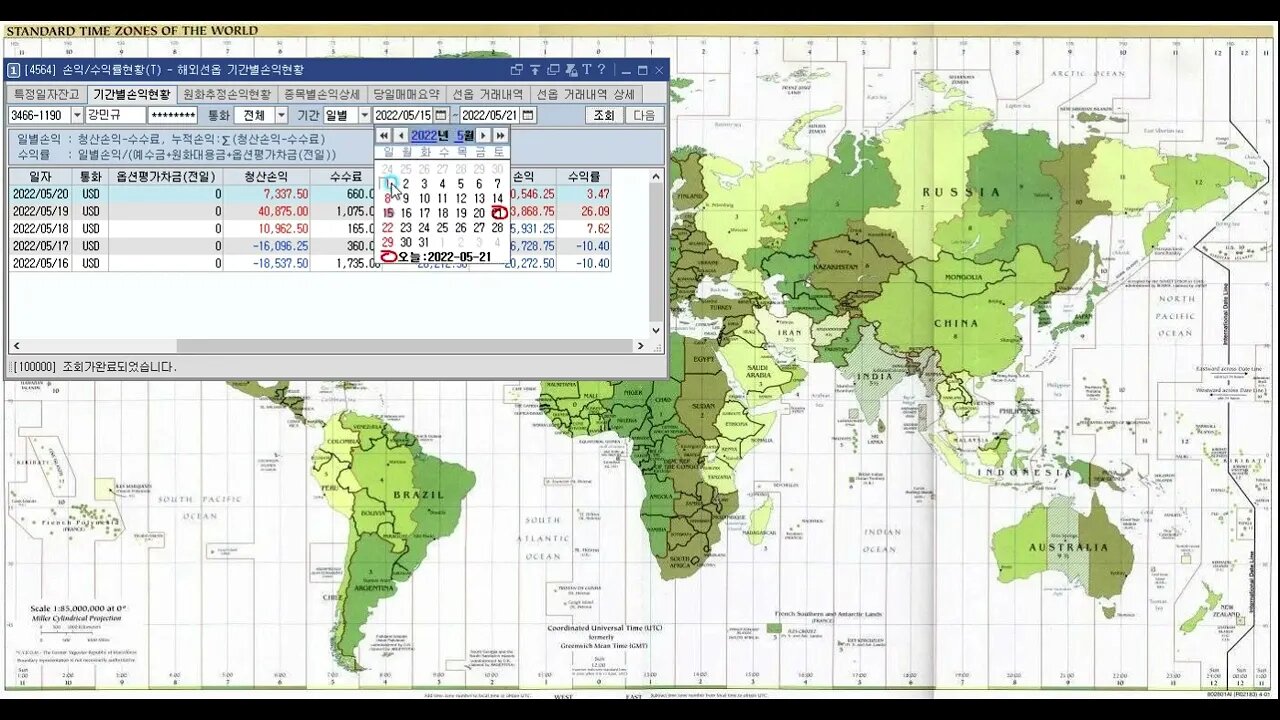Expand the 통화 currency dropdown
The height and width of the screenshot is (720, 1280).
tap(281, 115)
